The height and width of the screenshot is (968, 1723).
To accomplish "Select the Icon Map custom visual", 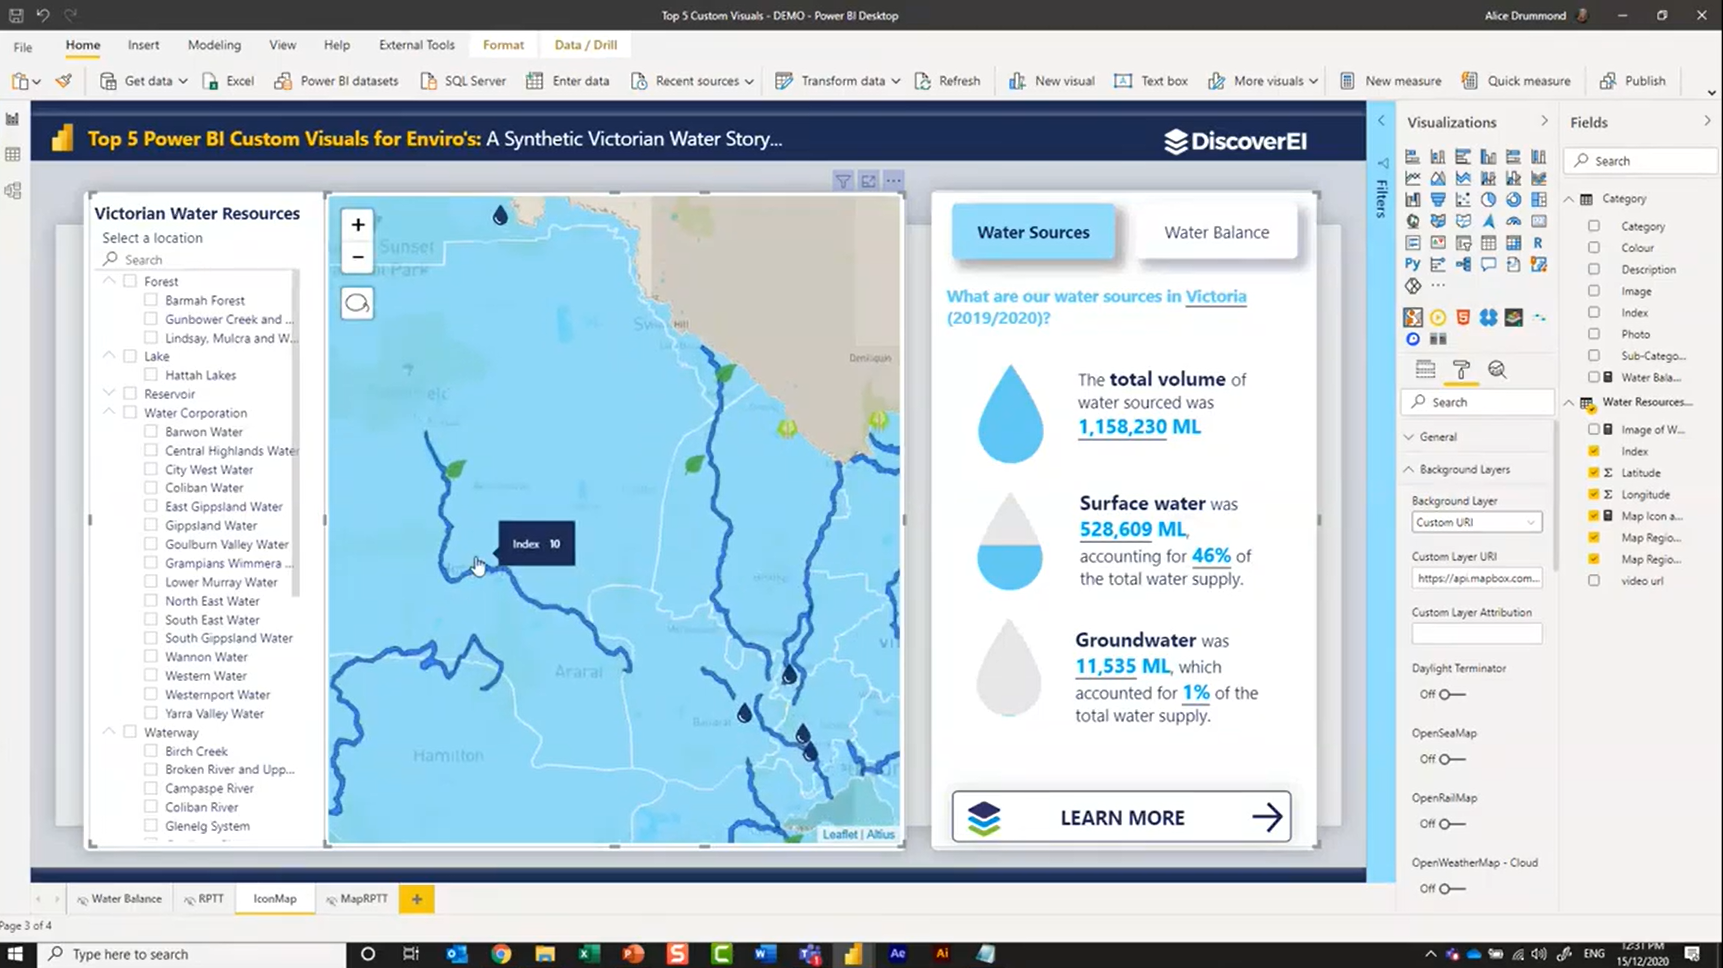I will point(1413,317).
